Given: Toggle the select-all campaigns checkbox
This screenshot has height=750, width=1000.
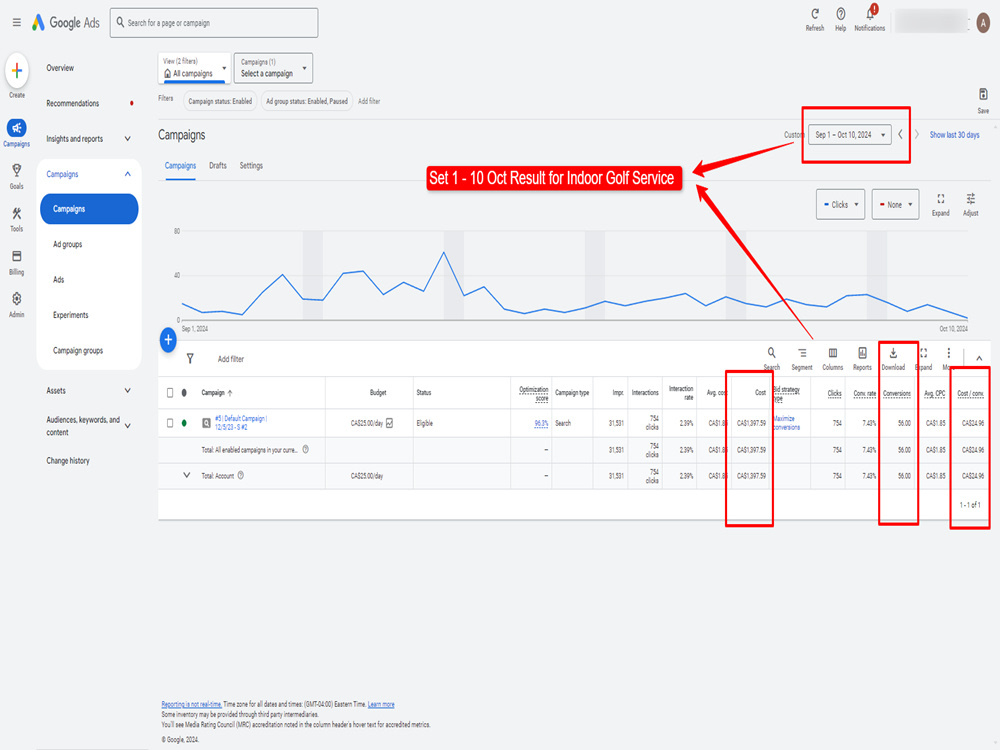Looking at the screenshot, I should pos(170,393).
